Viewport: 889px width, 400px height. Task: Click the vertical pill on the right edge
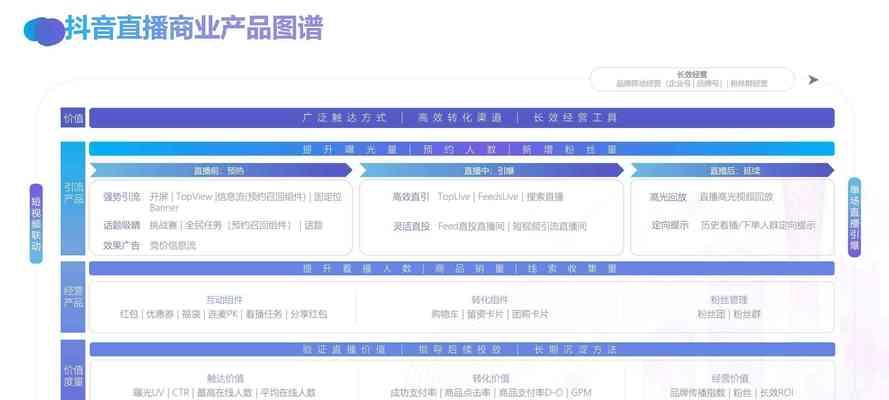[x=854, y=217]
